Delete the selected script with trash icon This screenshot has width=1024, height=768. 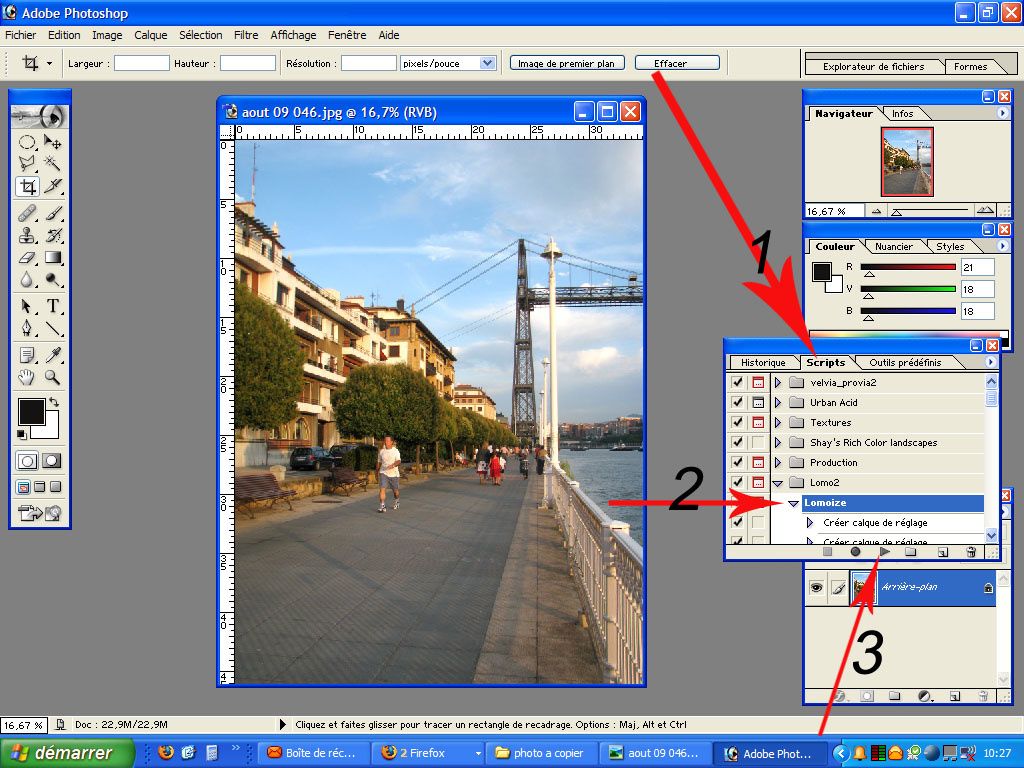(971, 552)
